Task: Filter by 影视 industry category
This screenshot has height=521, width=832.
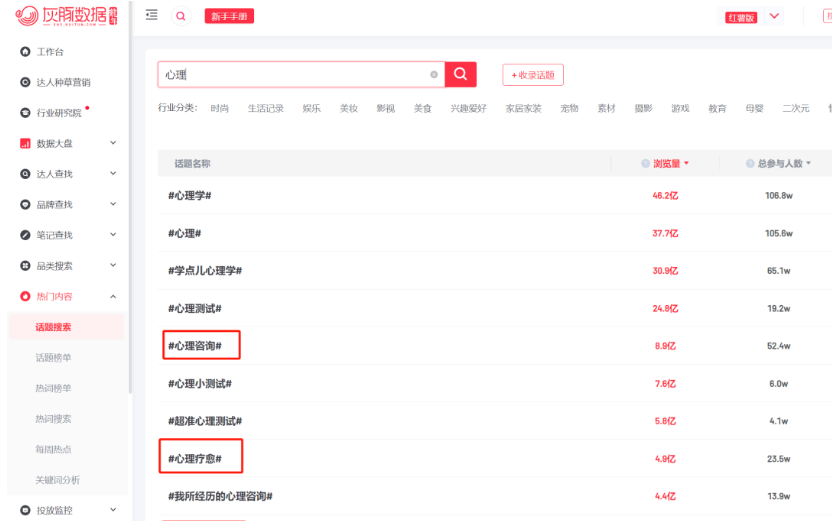Action: click(x=386, y=108)
